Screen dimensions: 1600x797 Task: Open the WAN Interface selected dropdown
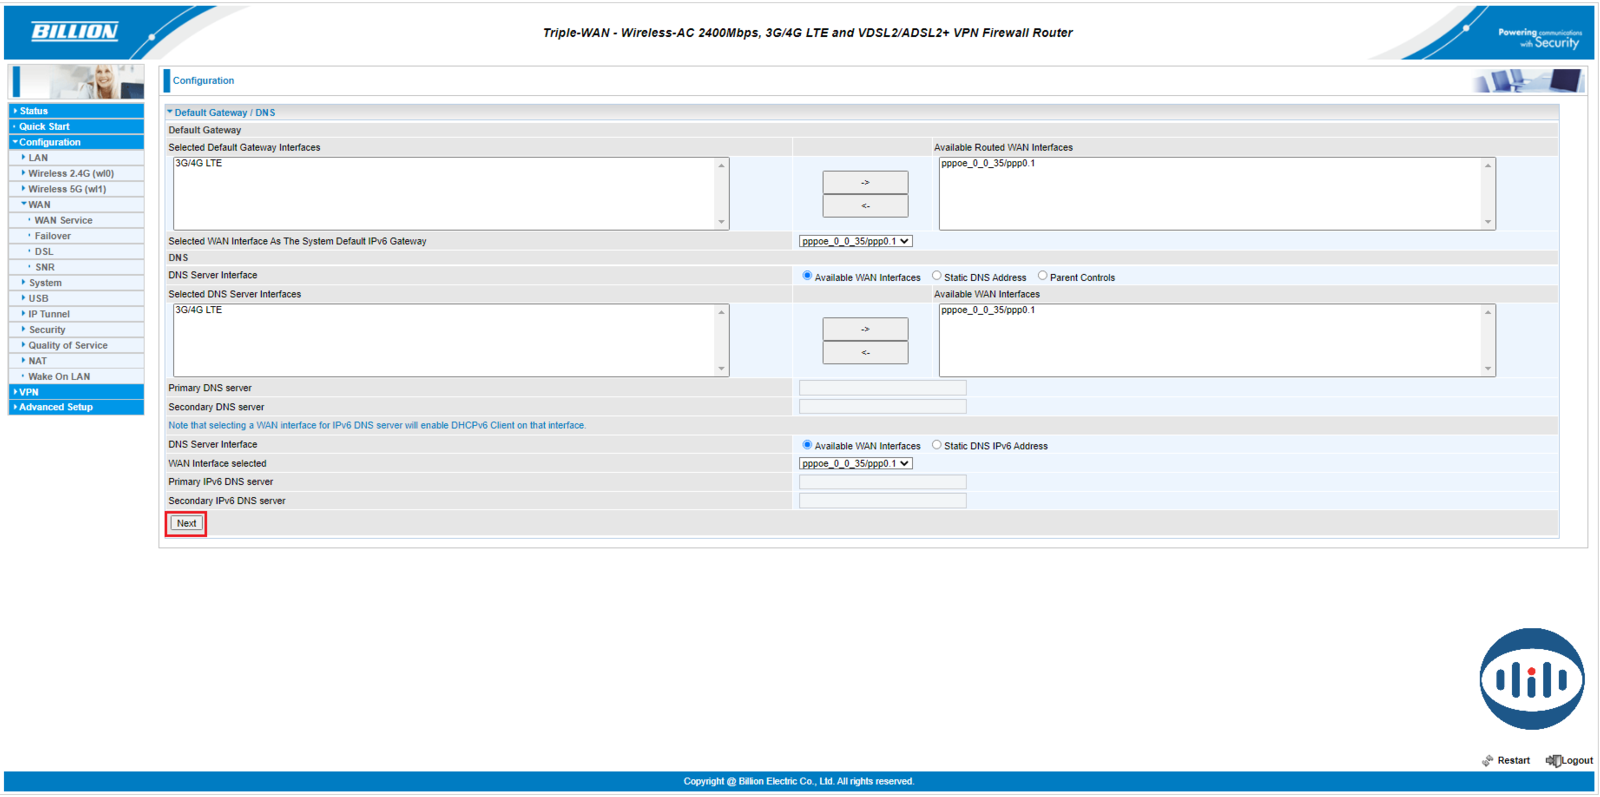click(x=855, y=464)
